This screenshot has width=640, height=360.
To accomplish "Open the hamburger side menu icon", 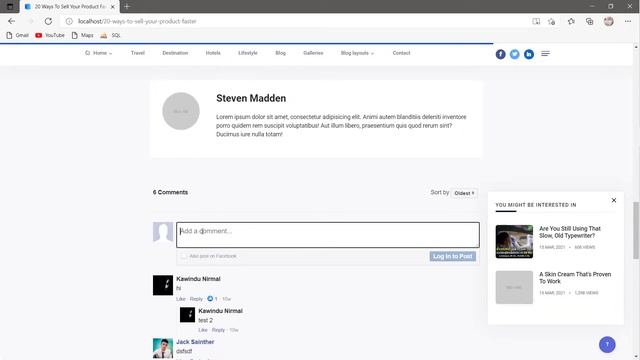I will pos(545,53).
